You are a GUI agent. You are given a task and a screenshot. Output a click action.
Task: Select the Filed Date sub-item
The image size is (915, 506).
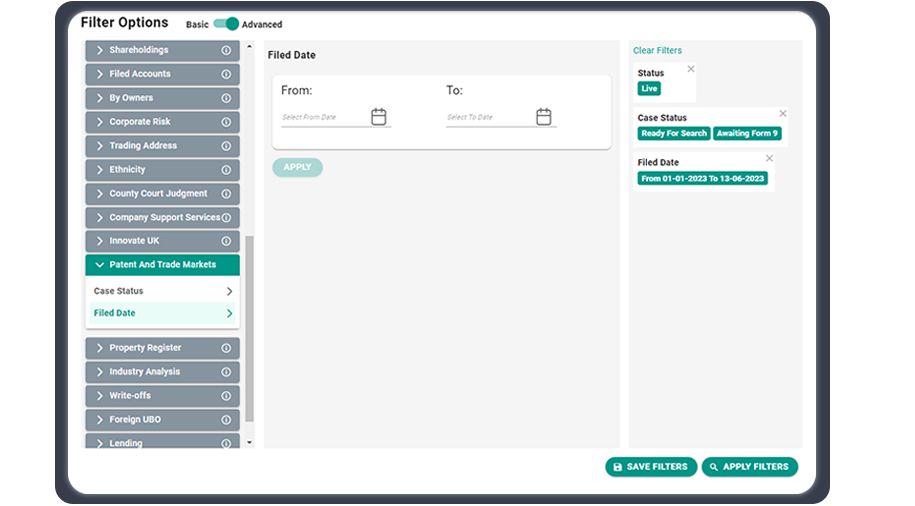click(163, 313)
